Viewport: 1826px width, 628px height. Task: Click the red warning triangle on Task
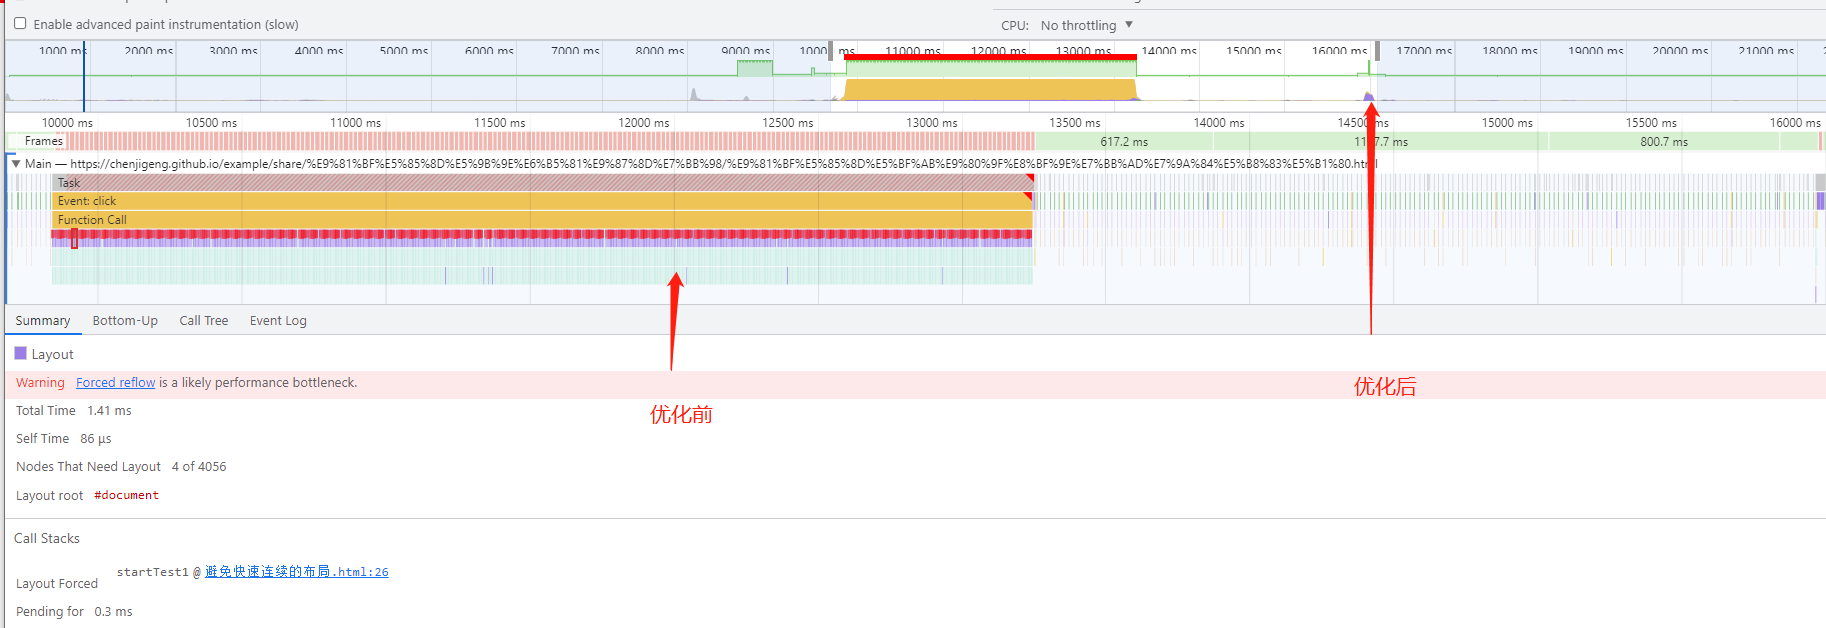pyautogui.click(x=1029, y=179)
